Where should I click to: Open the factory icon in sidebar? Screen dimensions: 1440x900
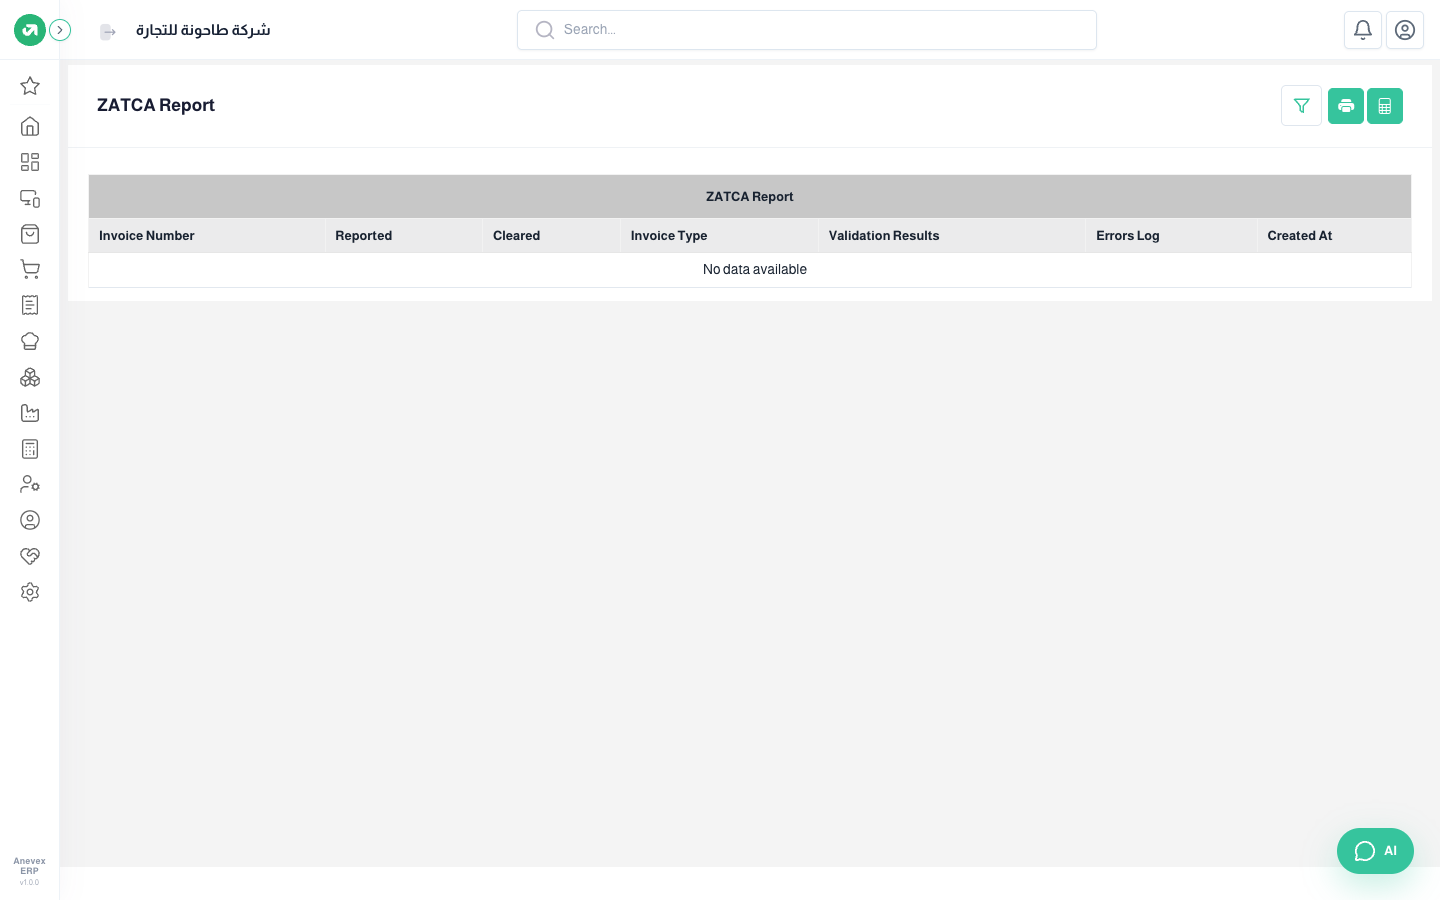[30, 413]
